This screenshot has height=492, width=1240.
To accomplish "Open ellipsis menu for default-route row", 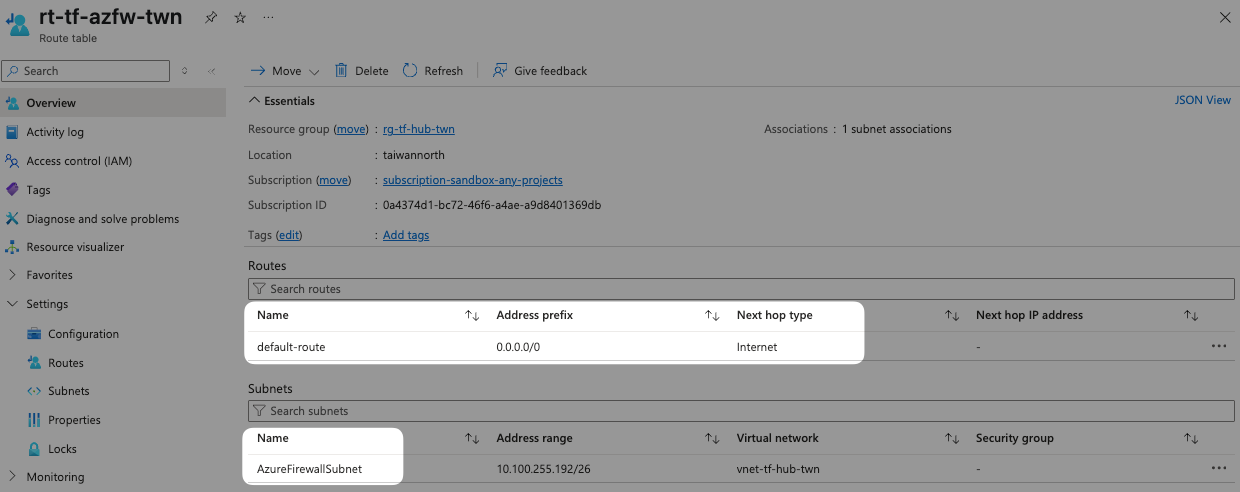I will click(1218, 346).
